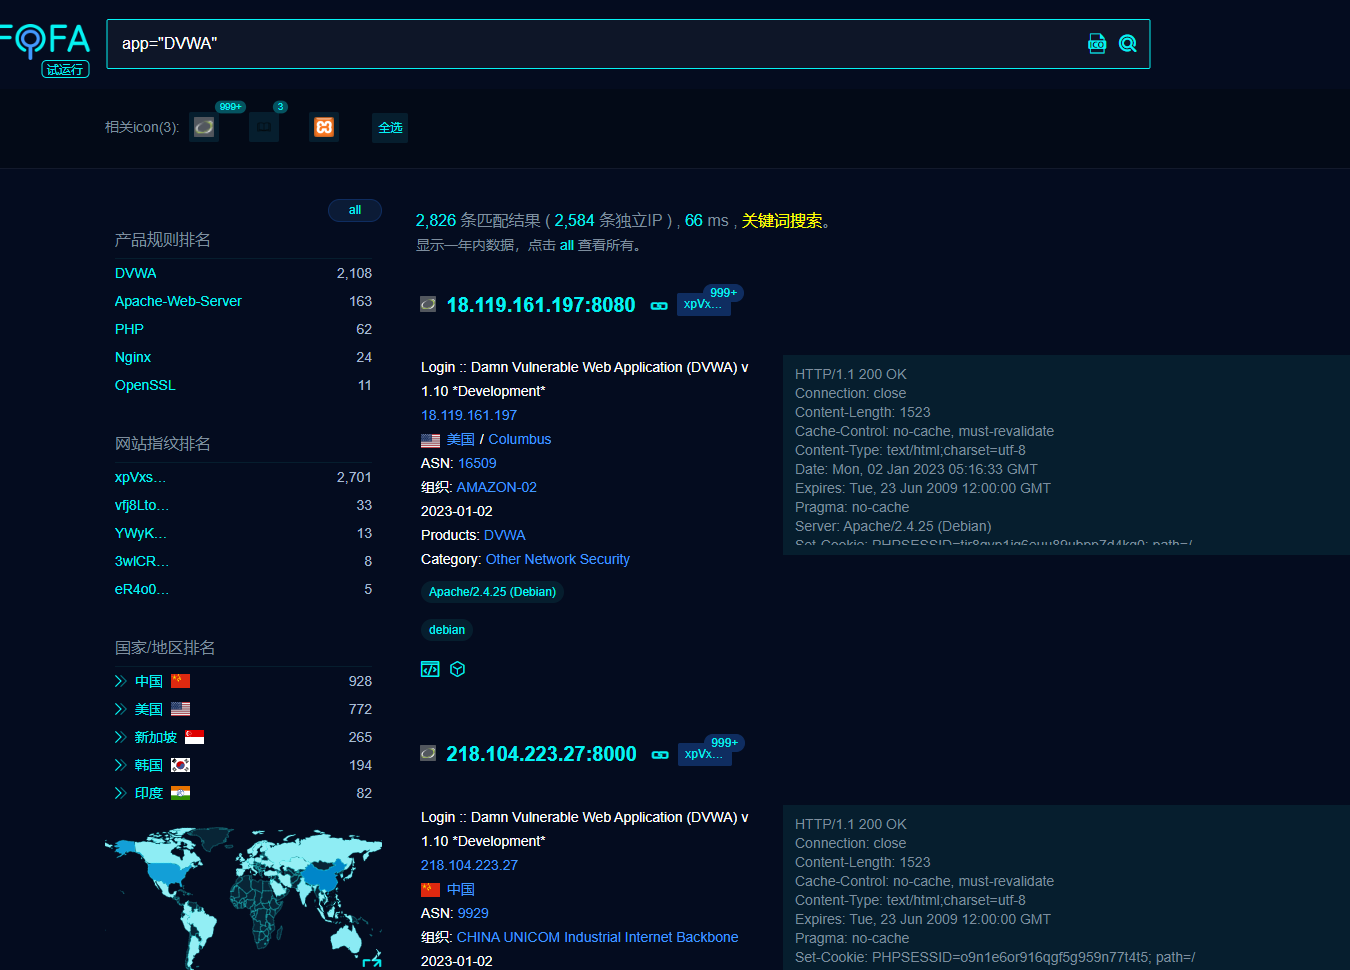The width and height of the screenshot is (1350, 970).
Task: Click Other Network Security category link
Action: tap(558, 559)
